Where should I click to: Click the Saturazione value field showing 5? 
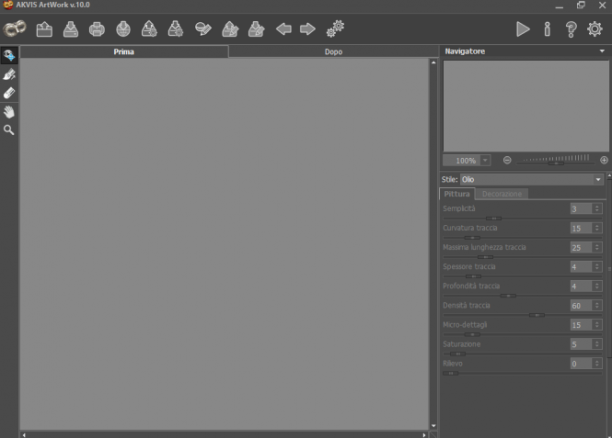pos(582,344)
